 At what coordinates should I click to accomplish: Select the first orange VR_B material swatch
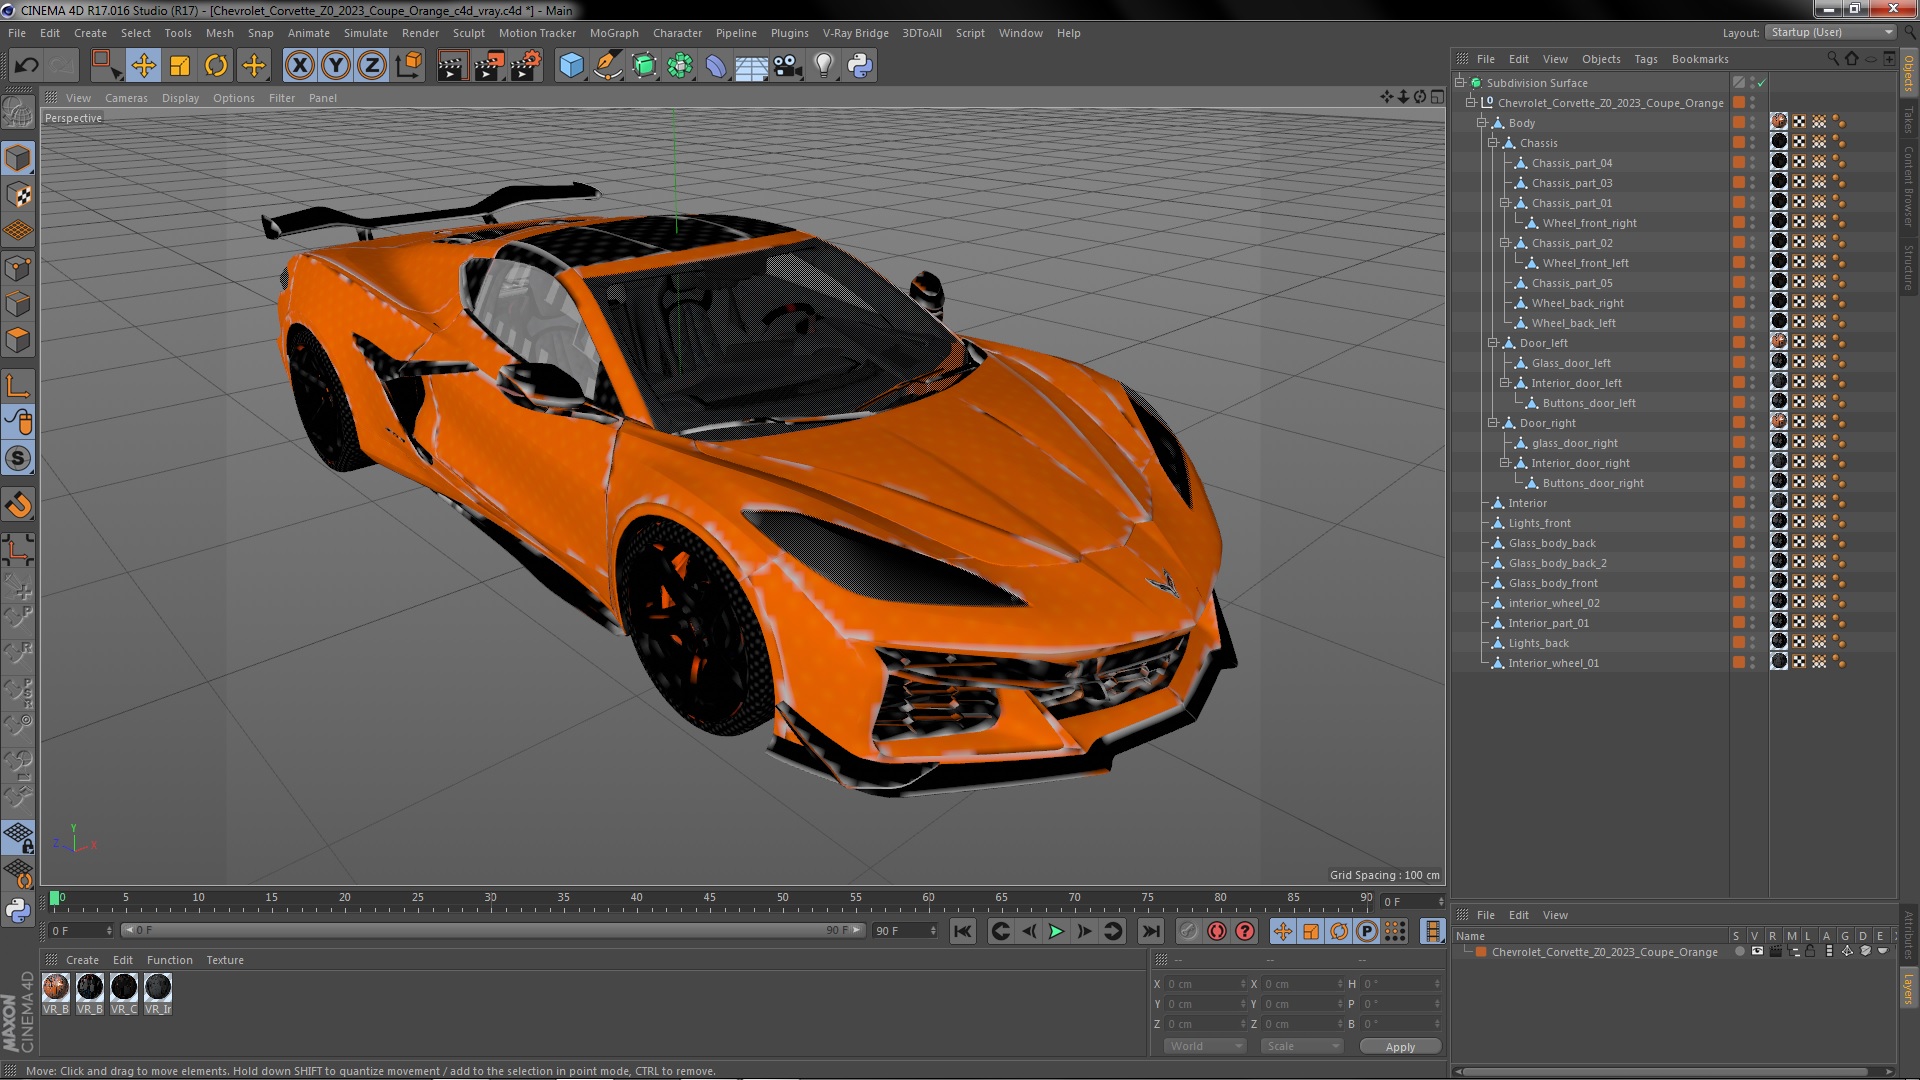pos(56,988)
